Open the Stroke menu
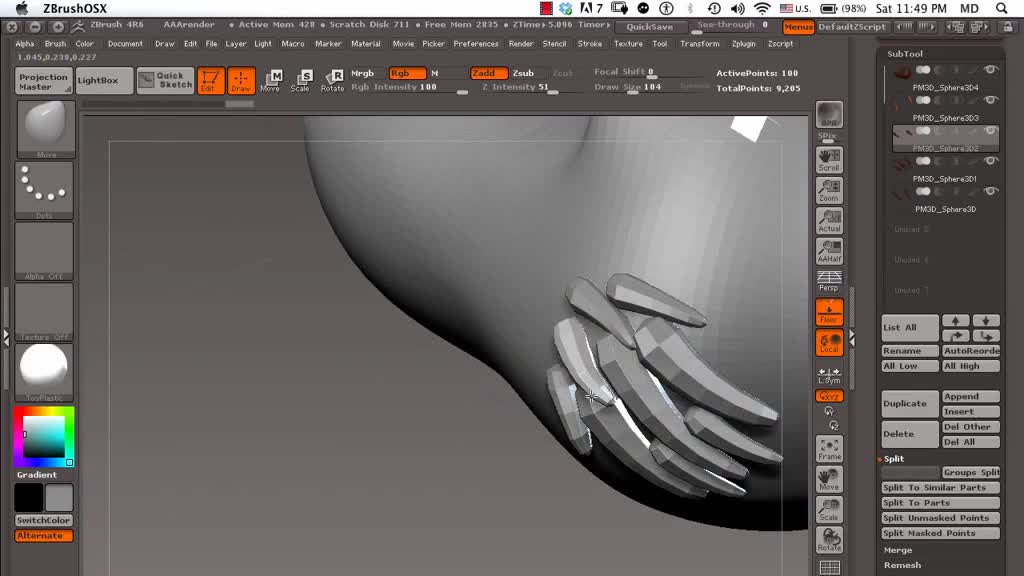Image resolution: width=1024 pixels, height=576 pixels. point(590,44)
